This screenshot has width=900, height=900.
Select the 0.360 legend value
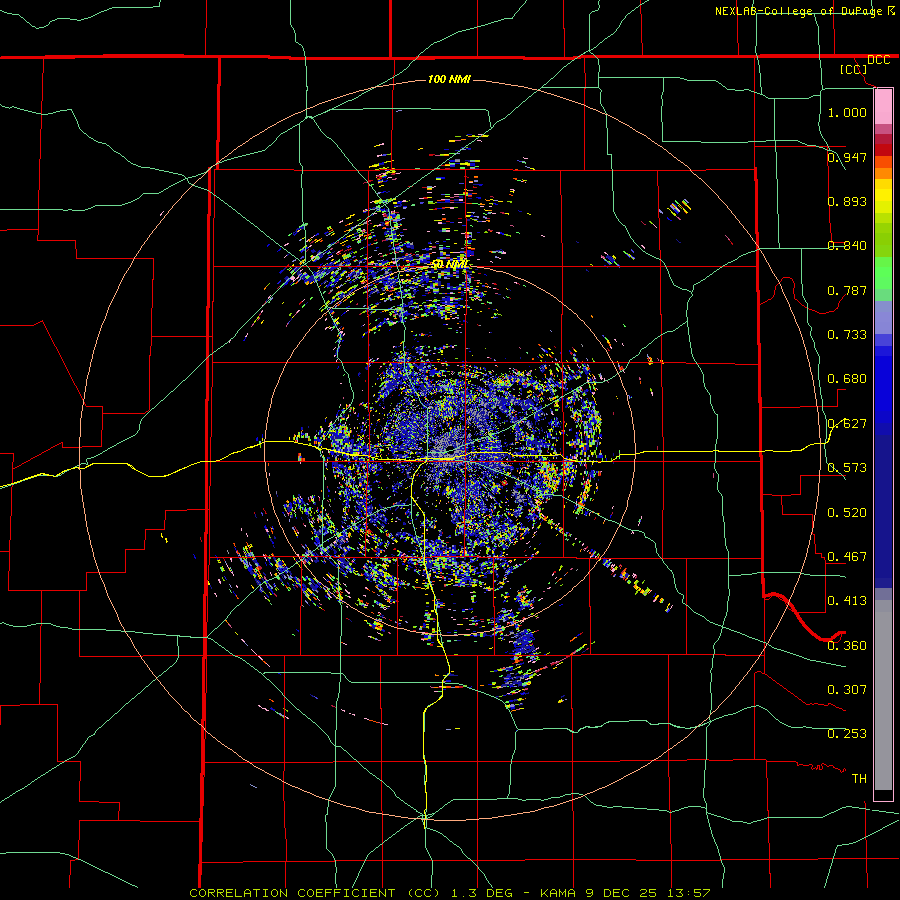coord(847,645)
